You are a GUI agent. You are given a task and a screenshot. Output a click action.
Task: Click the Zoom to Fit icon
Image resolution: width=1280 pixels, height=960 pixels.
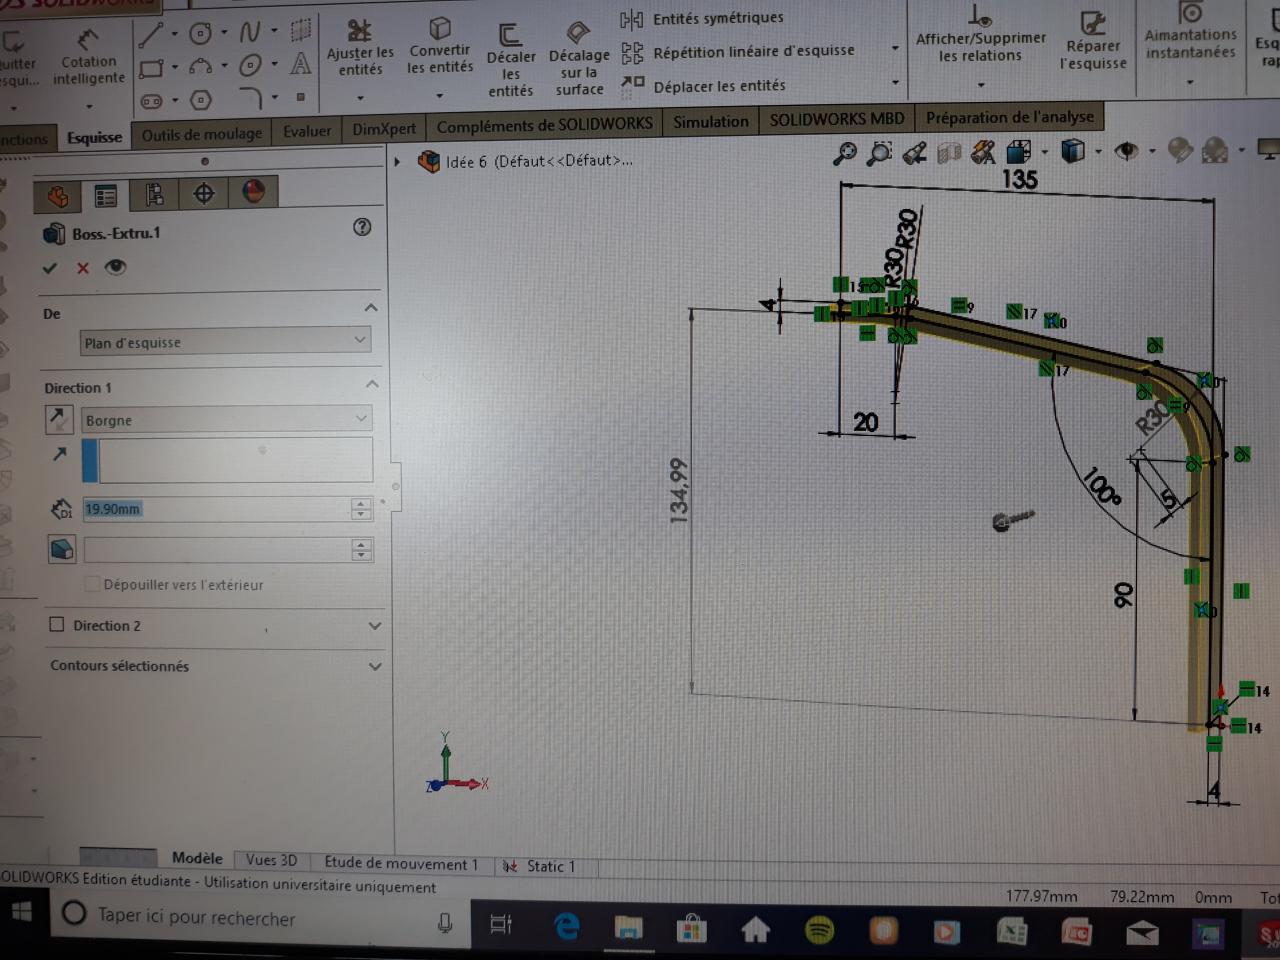point(845,153)
